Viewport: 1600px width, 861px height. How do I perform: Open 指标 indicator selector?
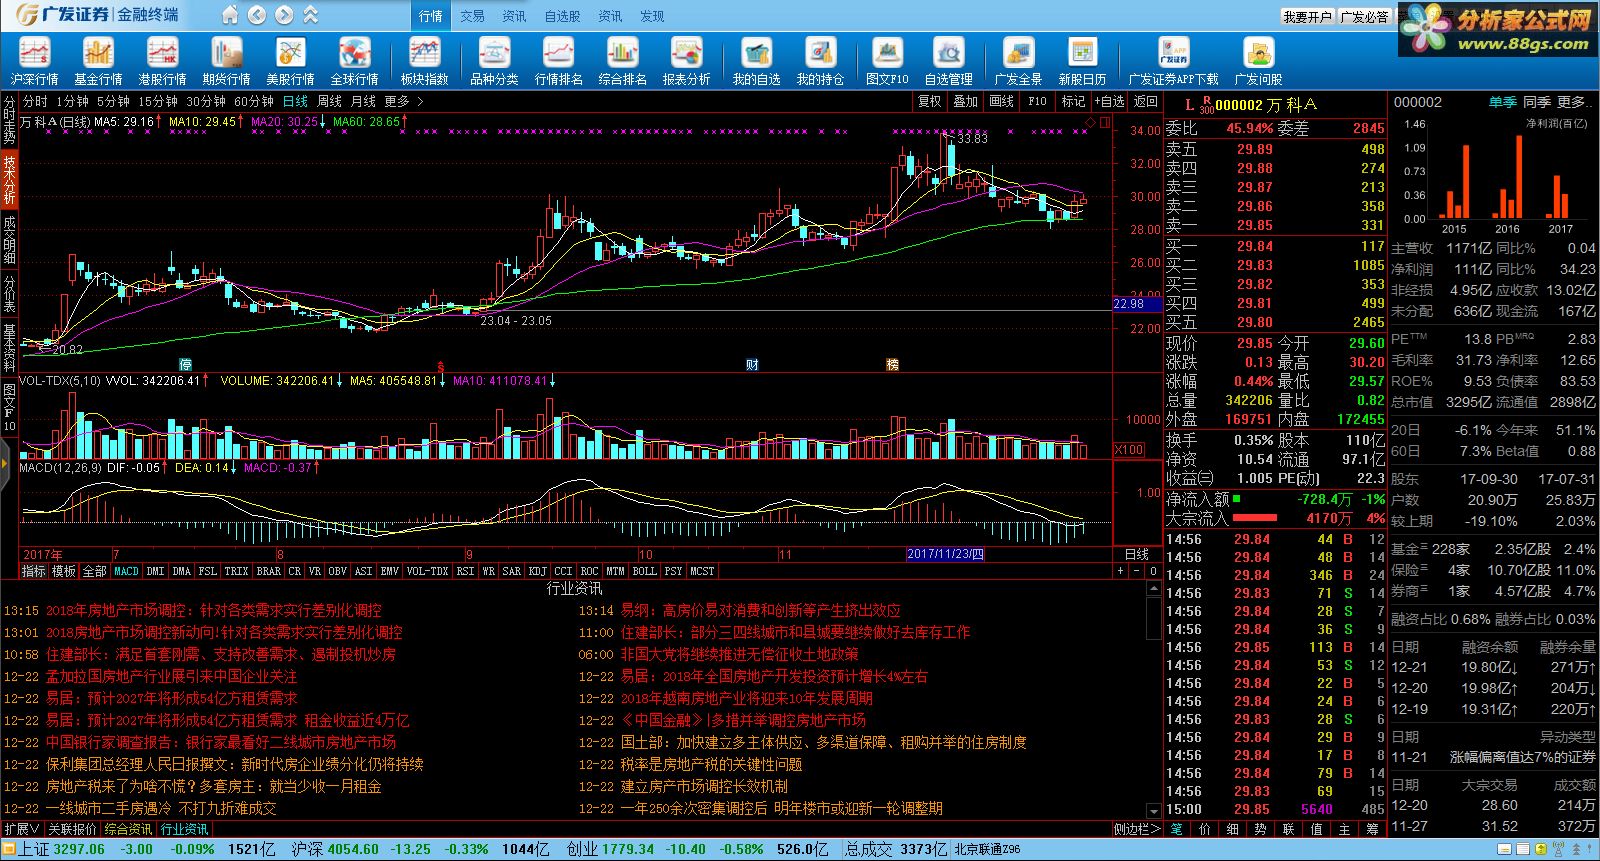[x=34, y=571]
